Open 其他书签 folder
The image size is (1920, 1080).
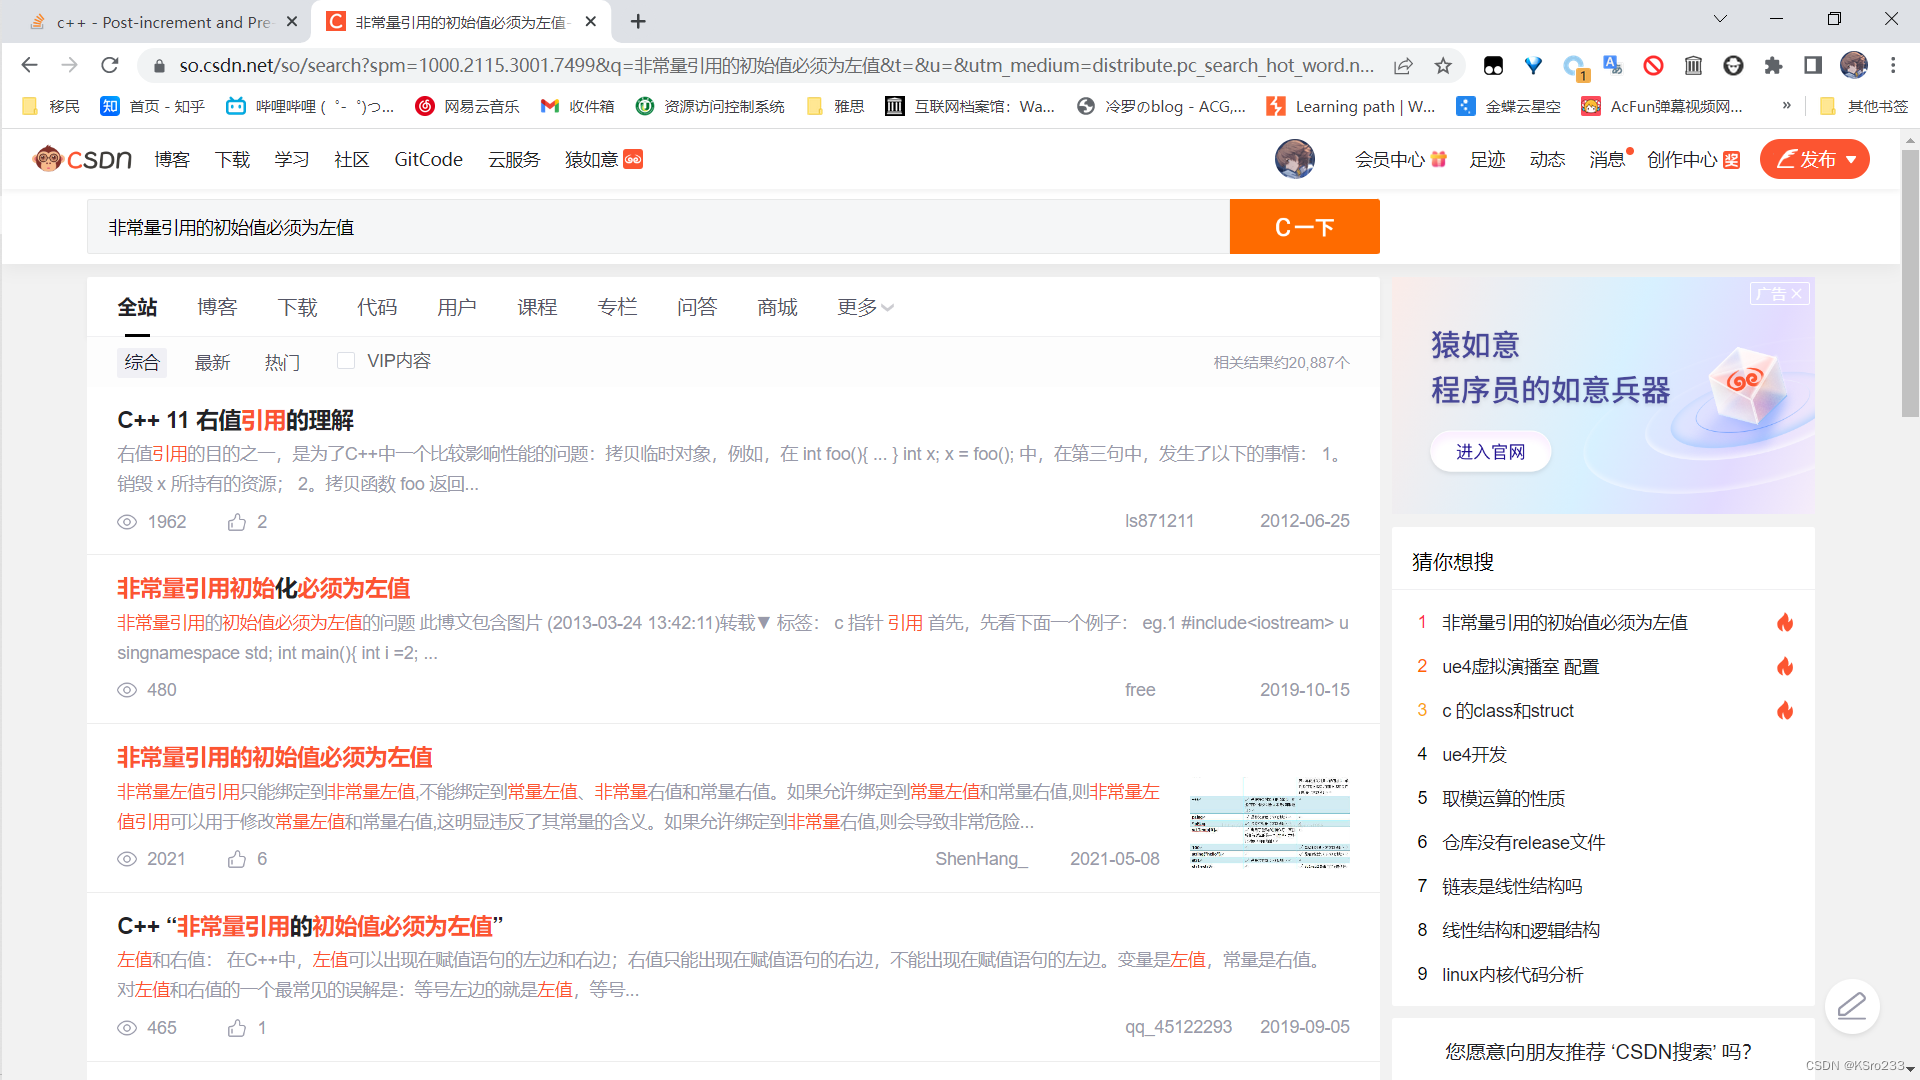pyautogui.click(x=1864, y=106)
